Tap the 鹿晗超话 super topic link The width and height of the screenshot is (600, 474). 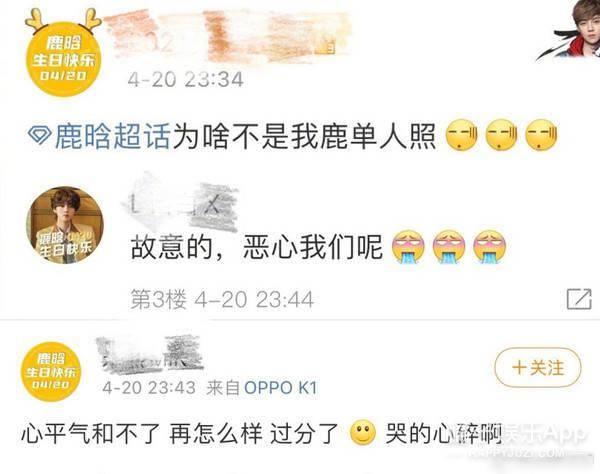(x=113, y=137)
